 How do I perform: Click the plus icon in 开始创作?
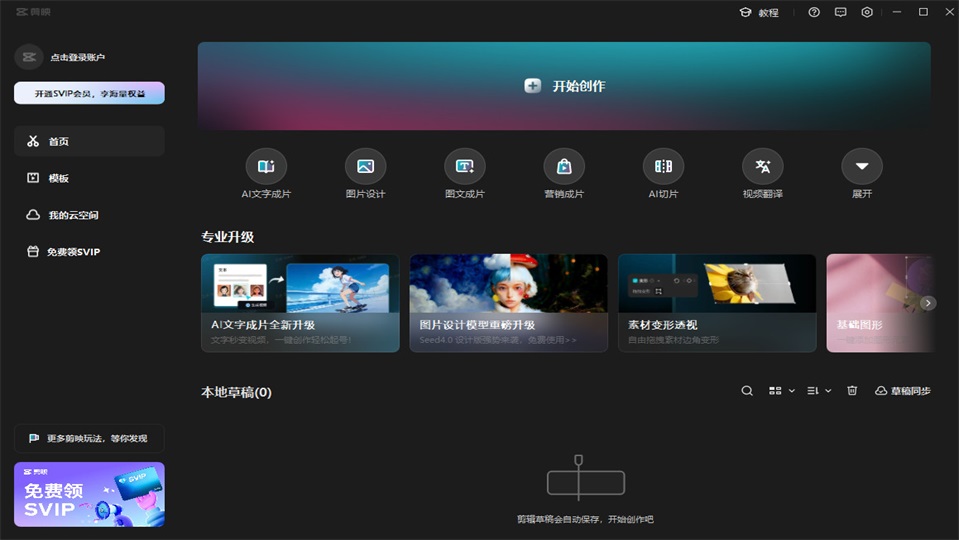(532, 86)
